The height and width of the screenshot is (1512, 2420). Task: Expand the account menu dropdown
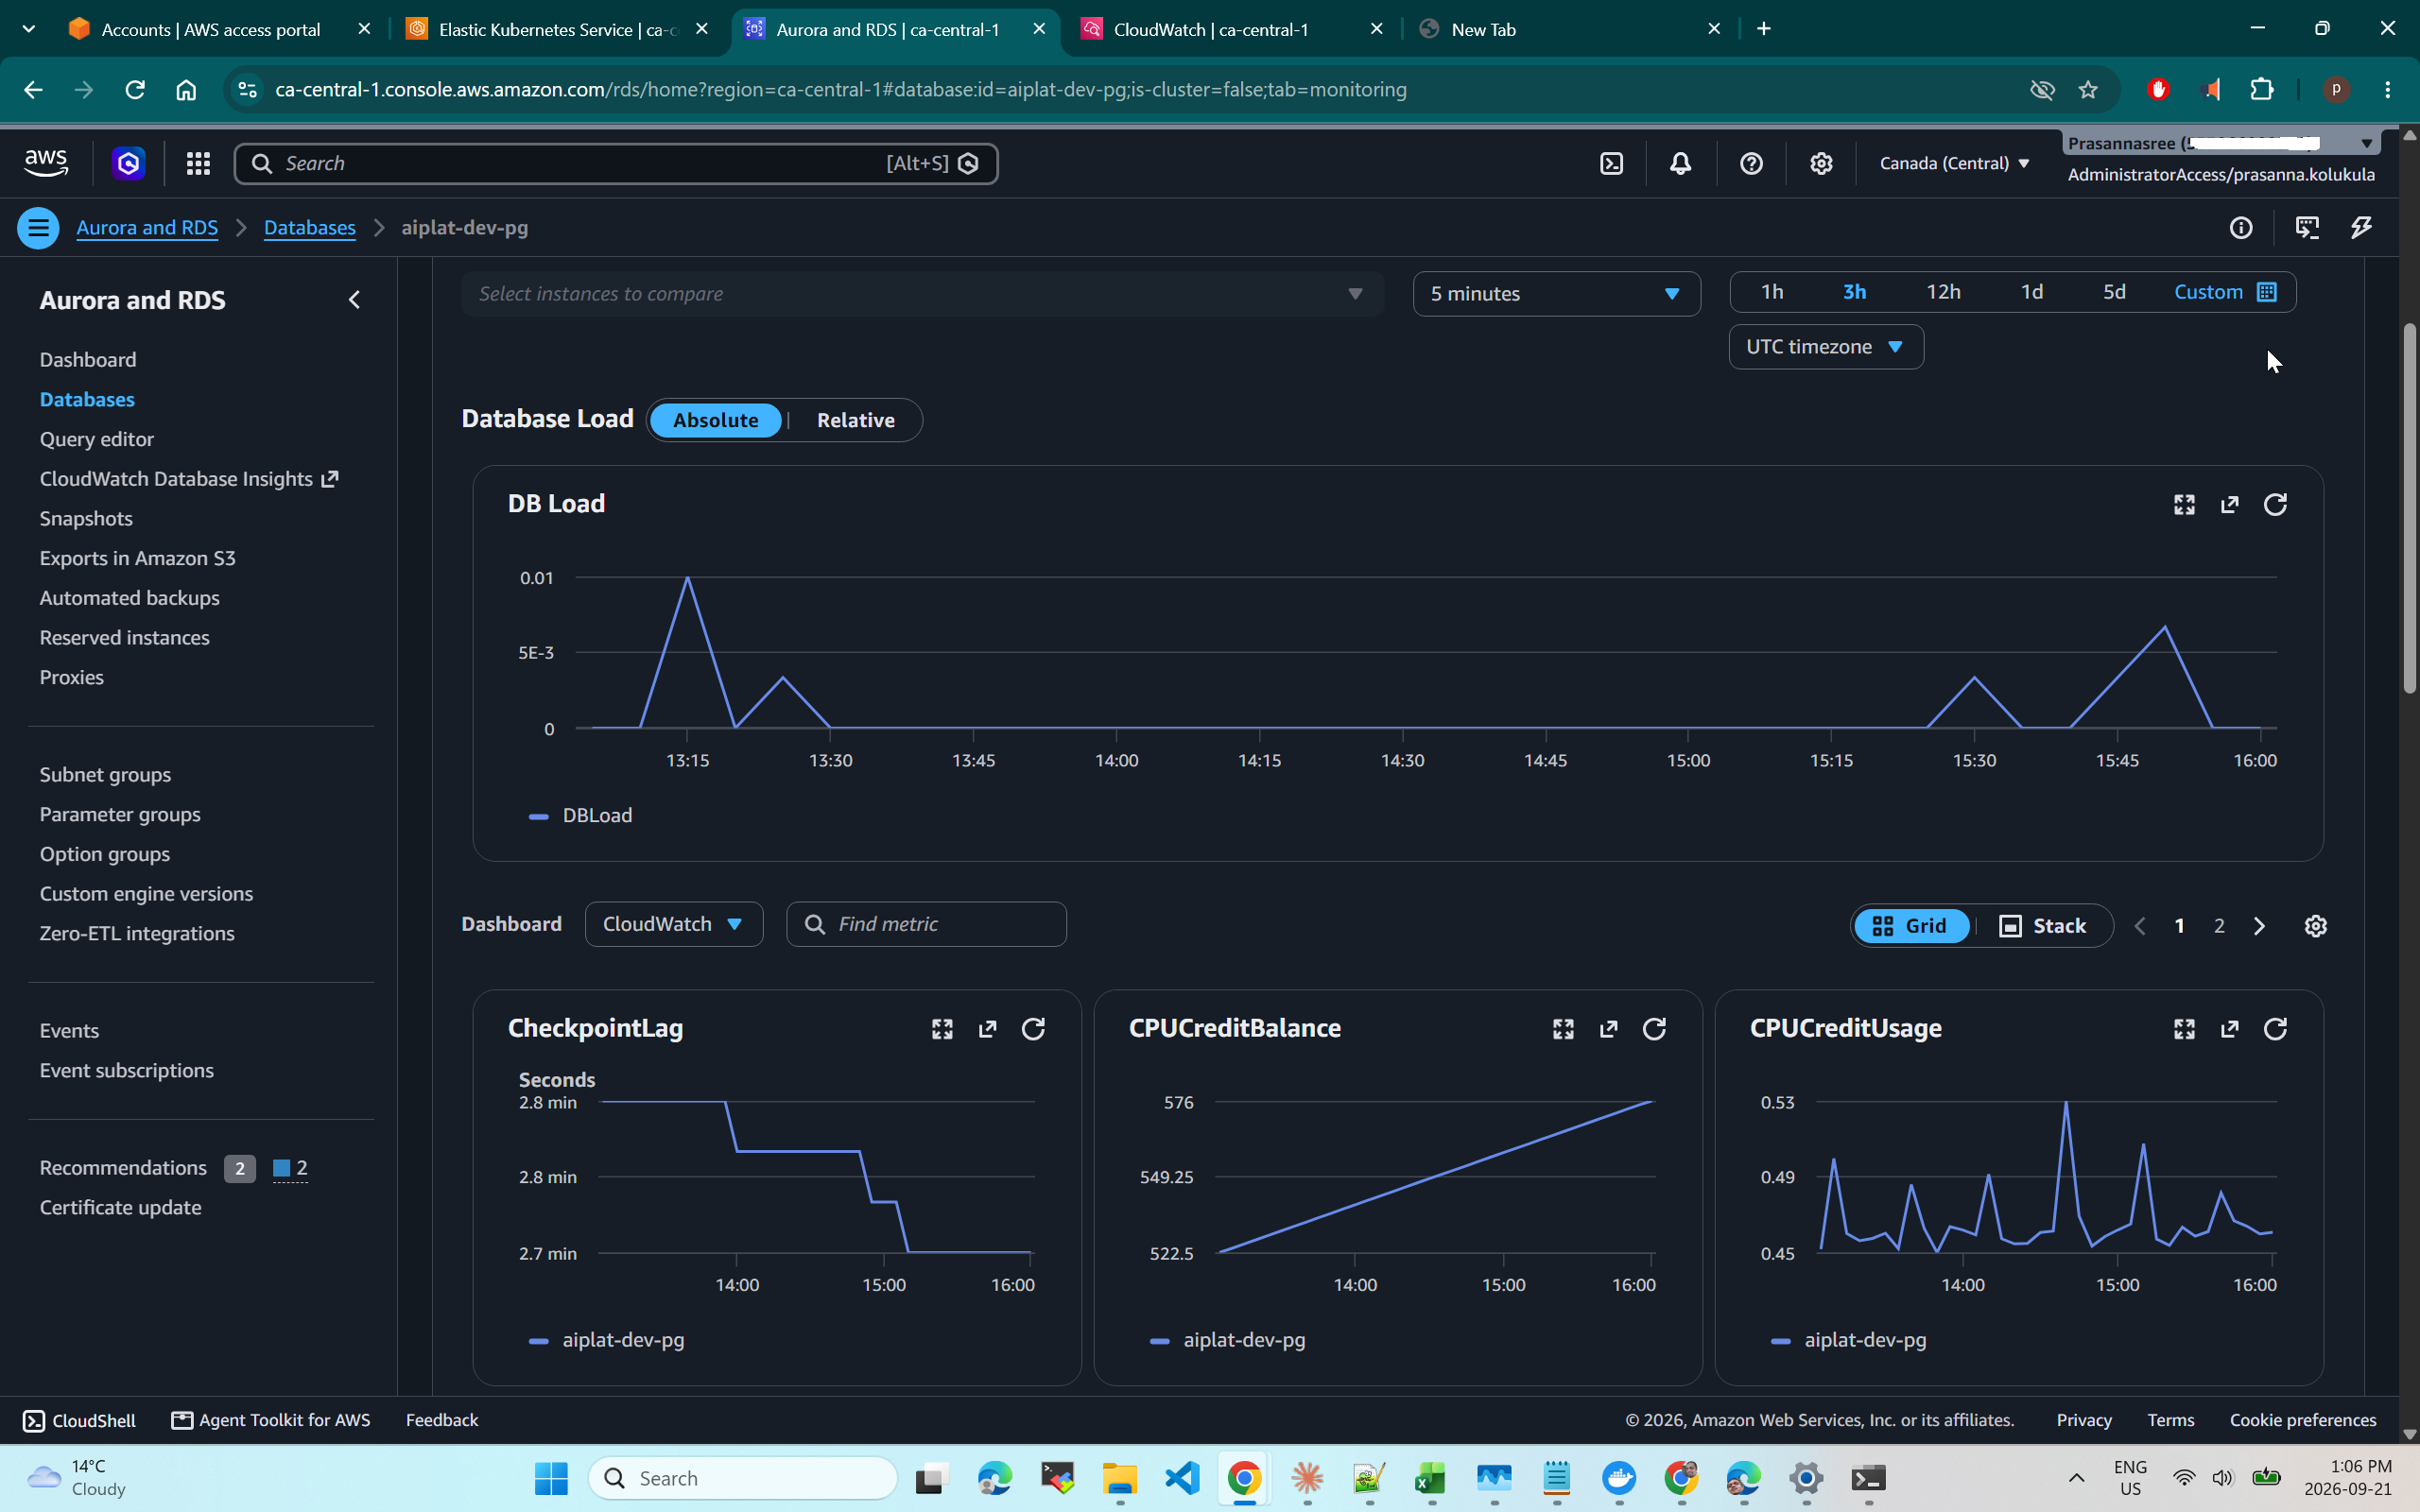[x=2220, y=143]
